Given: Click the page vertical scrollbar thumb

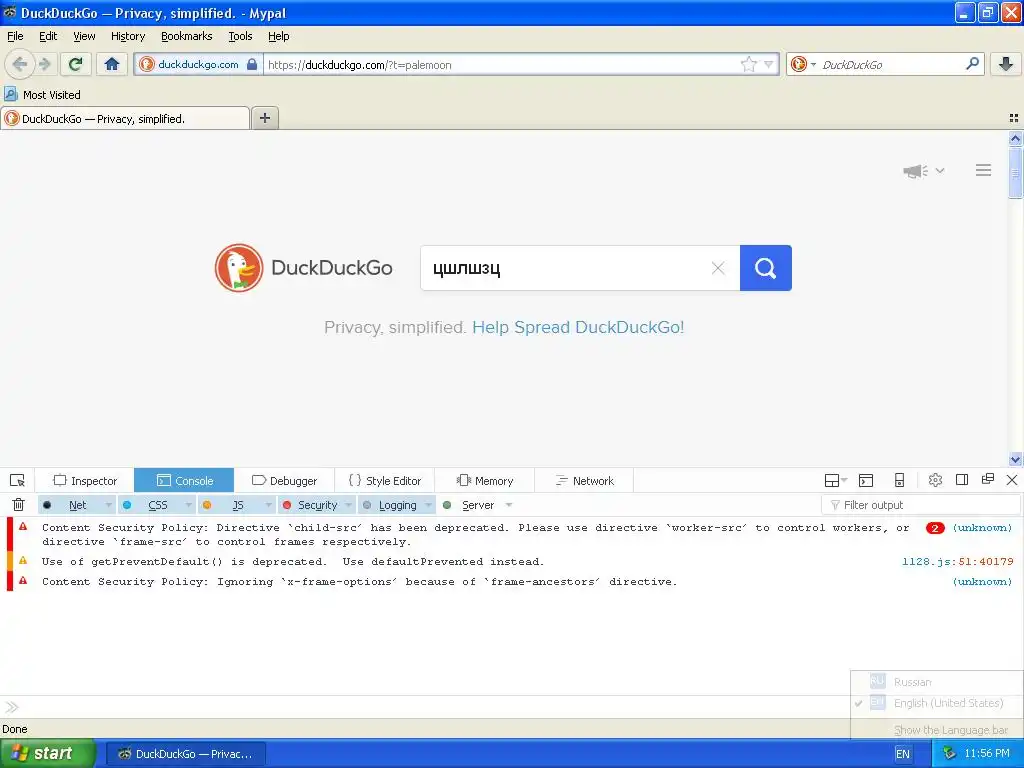Looking at the screenshot, I should [x=1015, y=172].
